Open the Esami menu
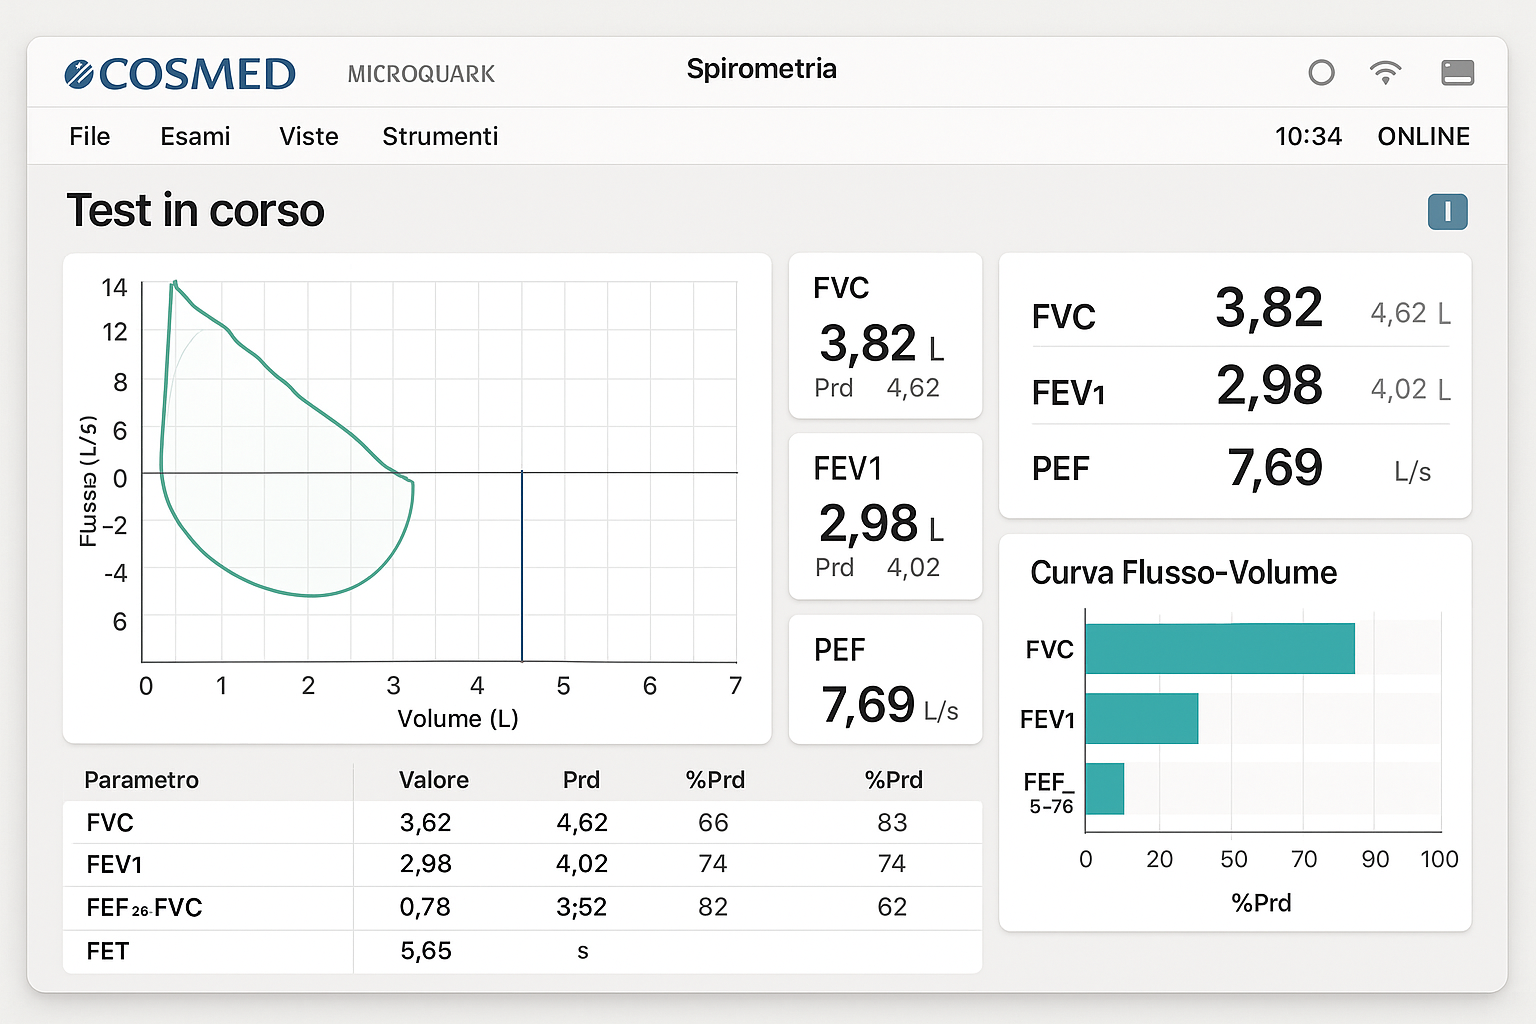The width and height of the screenshot is (1536, 1024). (x=195, y=137)
